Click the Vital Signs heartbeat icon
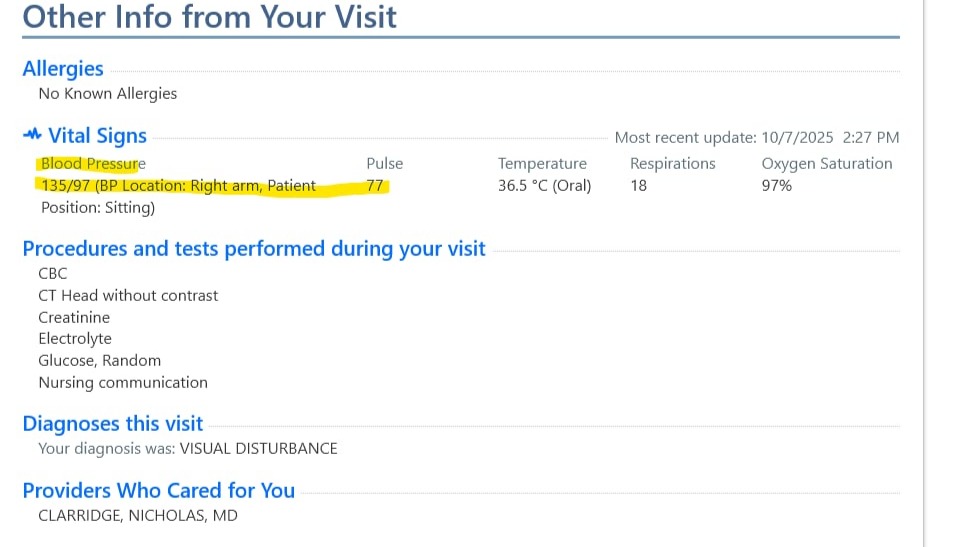The height and width of the screenshot is (547, 969). pos(32,135)
